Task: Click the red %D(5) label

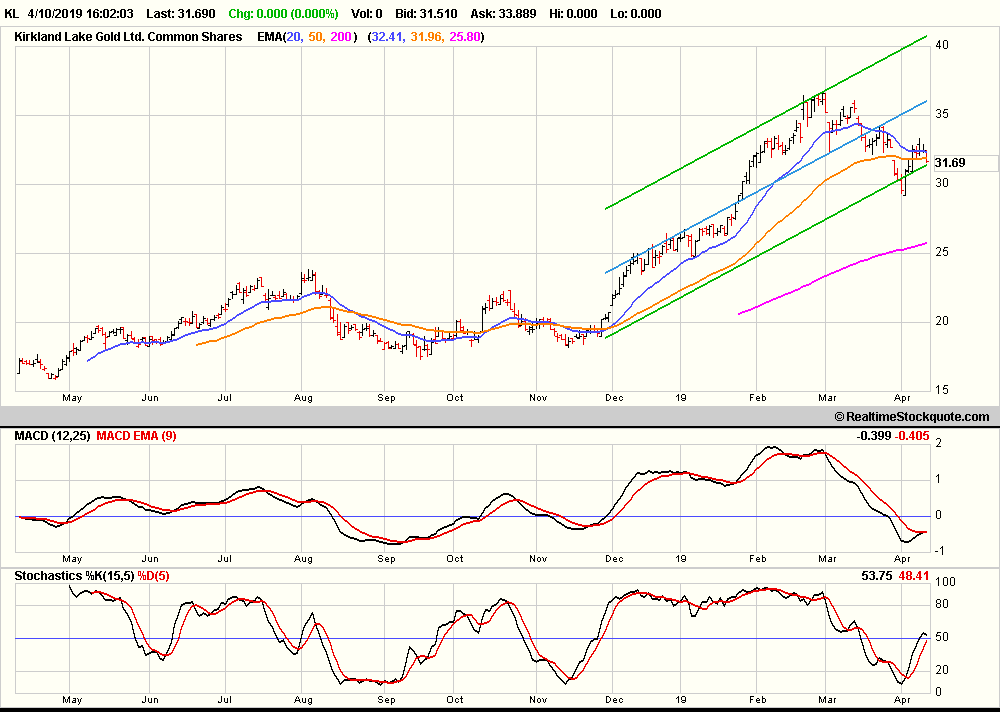Action: [153, 576]
